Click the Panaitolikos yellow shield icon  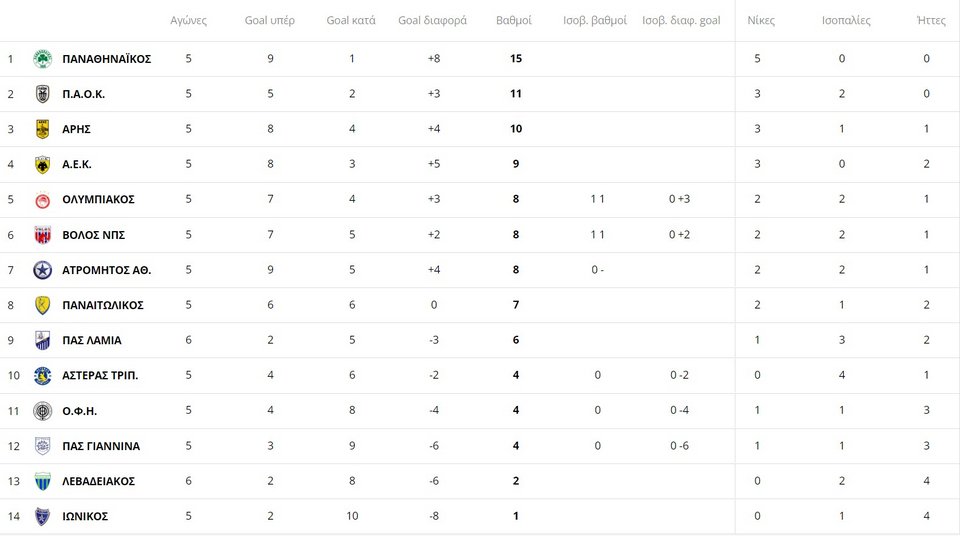coord(42,305)
